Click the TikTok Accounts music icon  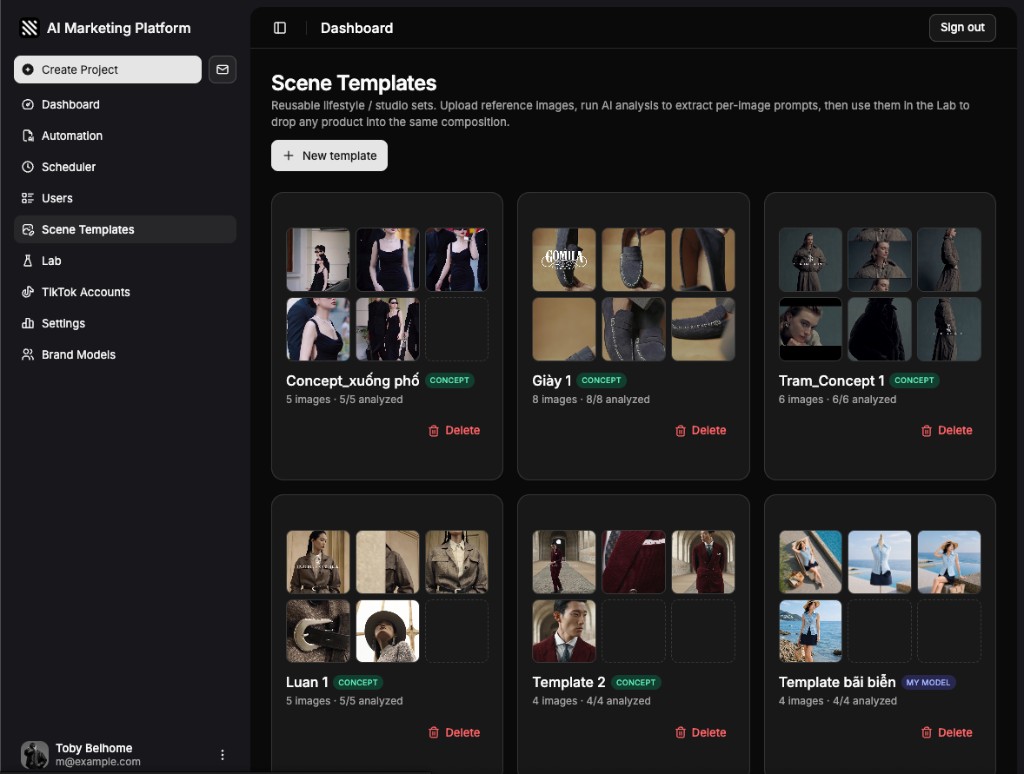(x=27, y=292)
